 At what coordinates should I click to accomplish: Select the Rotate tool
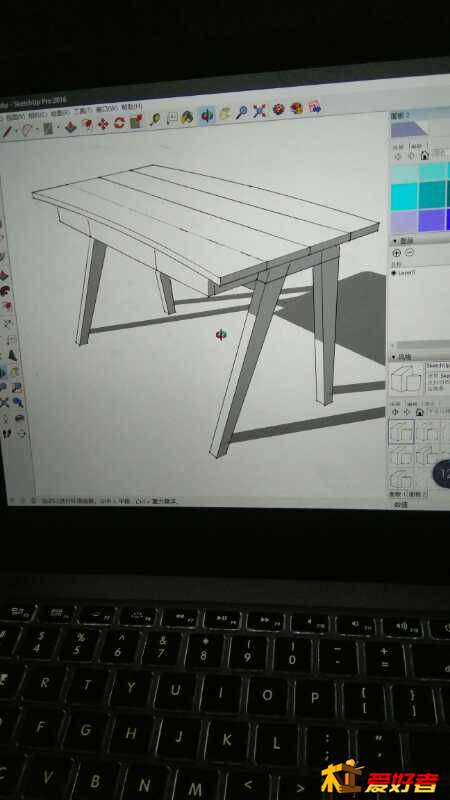119,122
